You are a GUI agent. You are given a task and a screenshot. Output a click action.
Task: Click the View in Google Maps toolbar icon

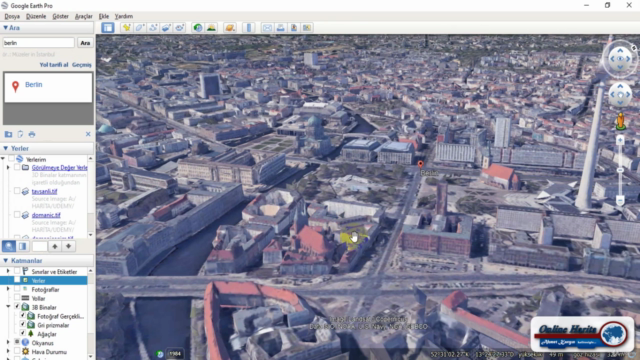[x=307, y=28]
